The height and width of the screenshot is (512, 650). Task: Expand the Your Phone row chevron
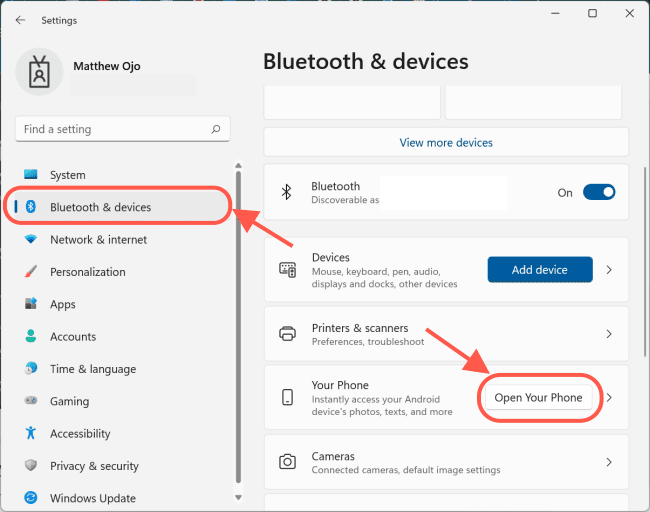[609, 398]
